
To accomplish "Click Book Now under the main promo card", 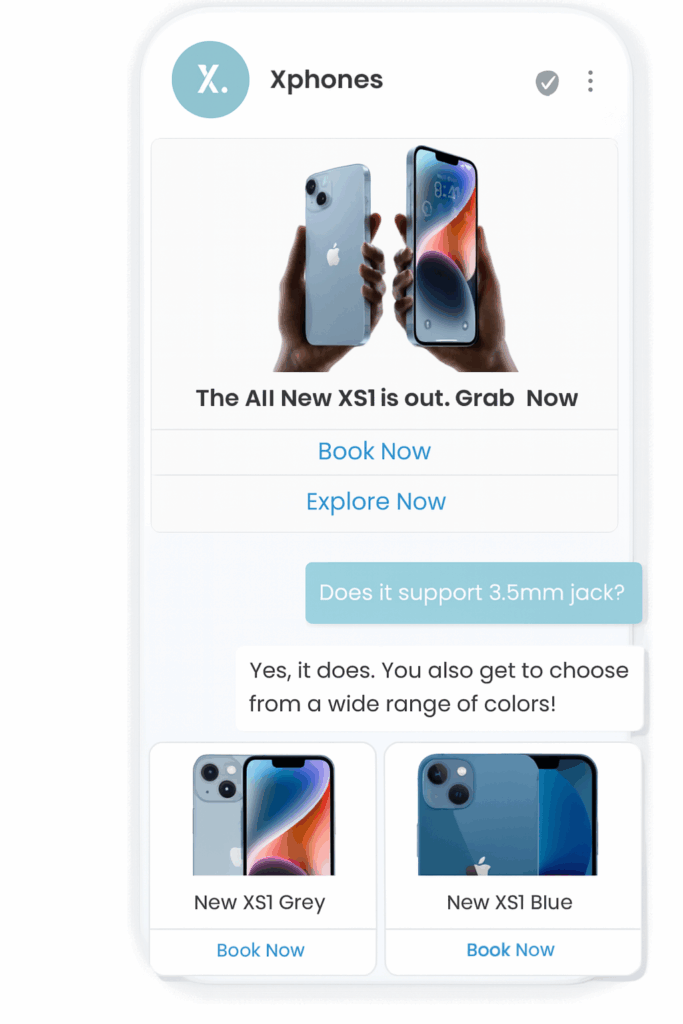I will click(x=374, y=451).
